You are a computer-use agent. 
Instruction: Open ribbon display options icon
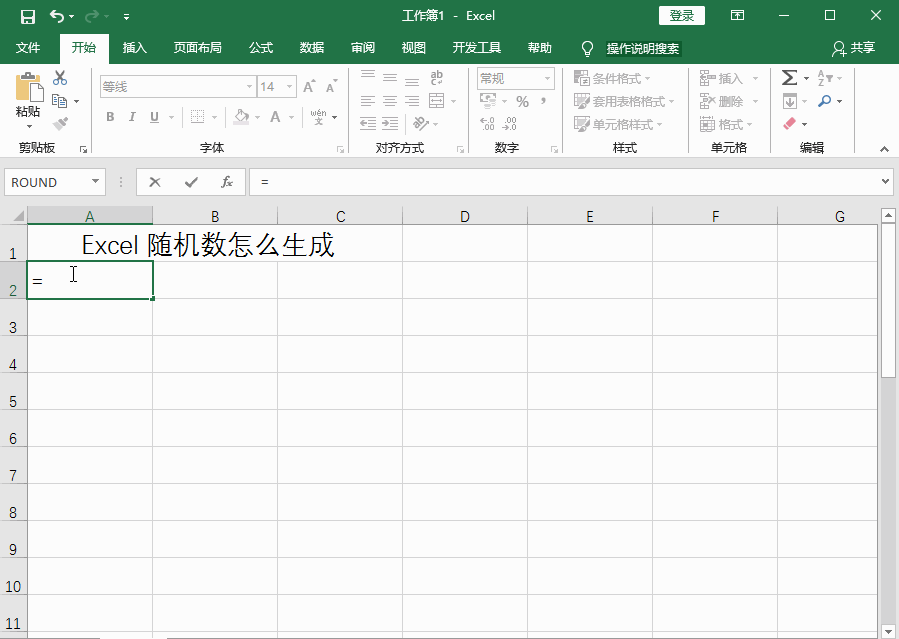pyautogui.click(x=737, y=15)
